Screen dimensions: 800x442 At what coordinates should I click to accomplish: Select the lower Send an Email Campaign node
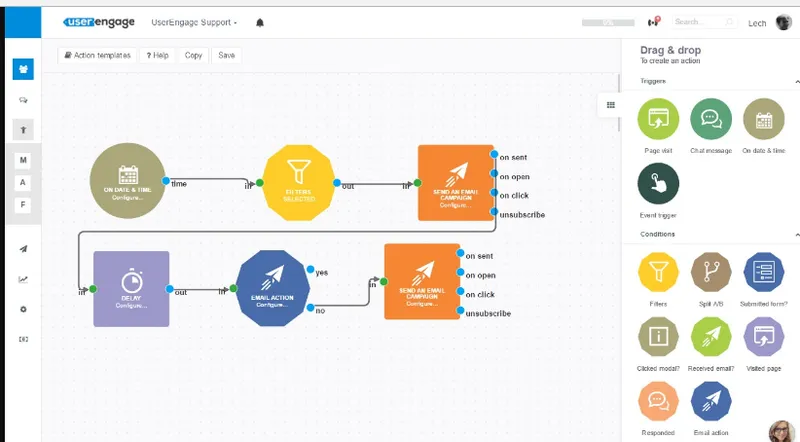point(422,282)
